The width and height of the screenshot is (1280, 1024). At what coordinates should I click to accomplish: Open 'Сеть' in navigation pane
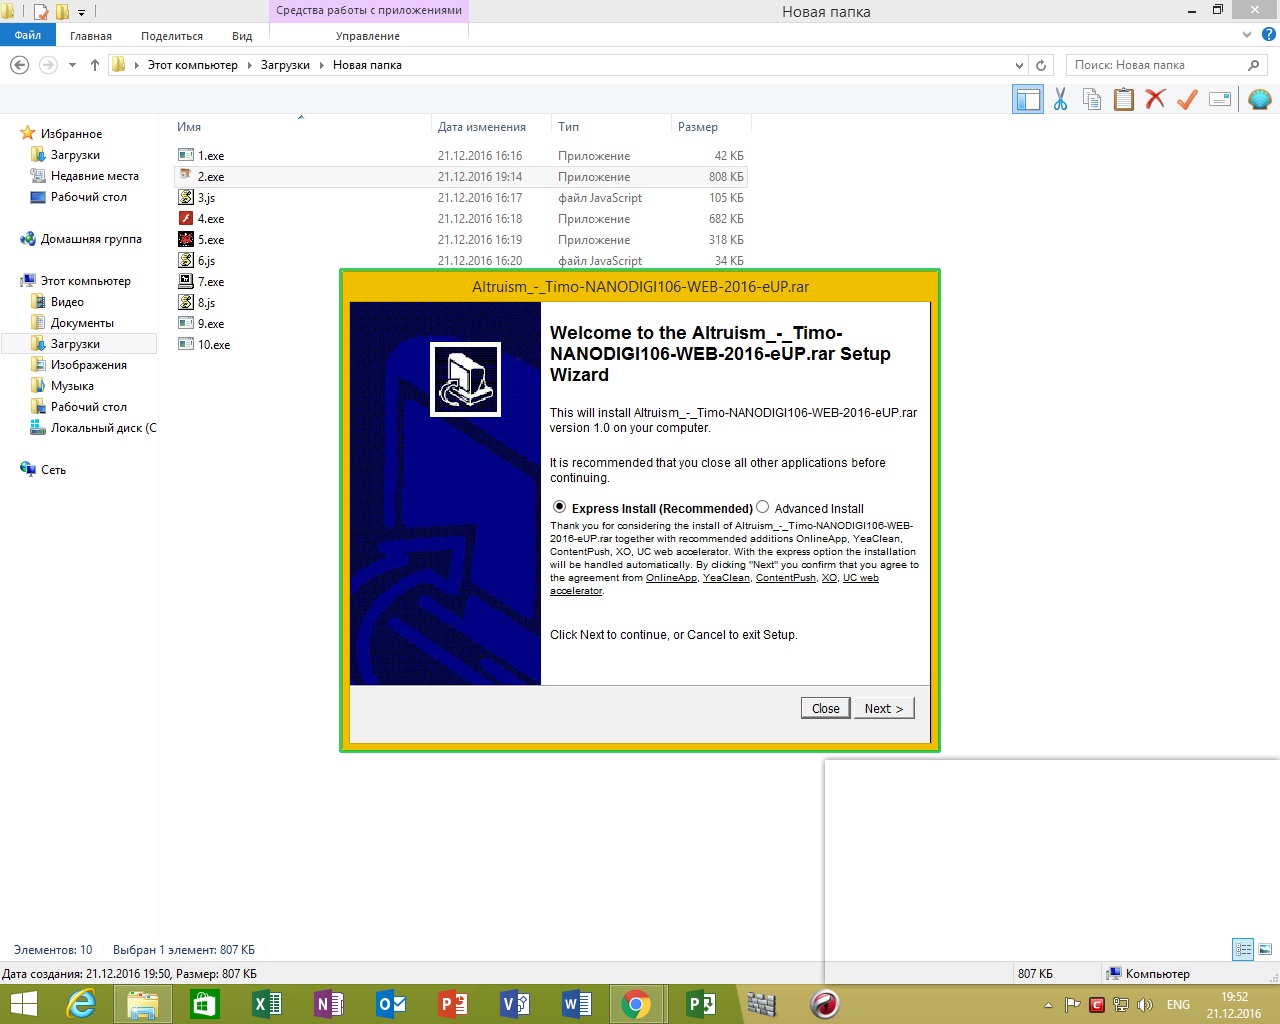pos(53,470)
